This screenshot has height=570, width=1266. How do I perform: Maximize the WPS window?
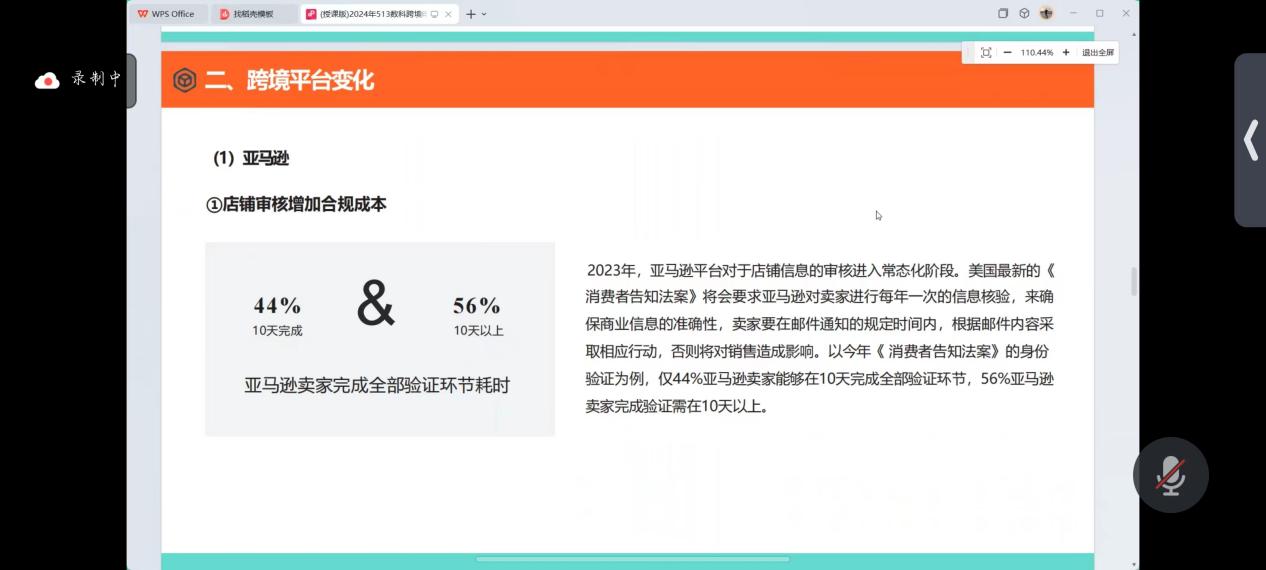click(x=1099, y=13)
